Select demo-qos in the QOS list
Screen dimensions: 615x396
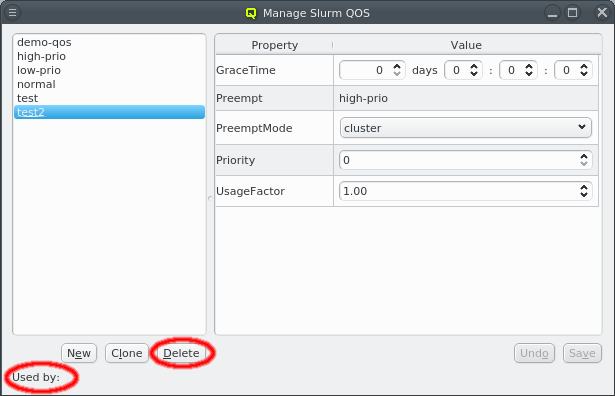pos(109,42)
